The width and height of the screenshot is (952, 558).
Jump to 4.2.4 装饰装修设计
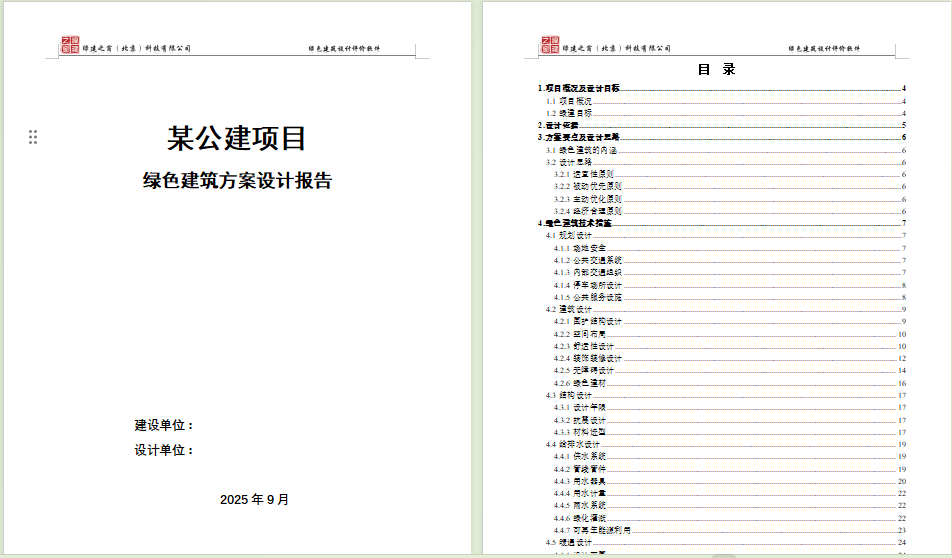click(730, 359)
